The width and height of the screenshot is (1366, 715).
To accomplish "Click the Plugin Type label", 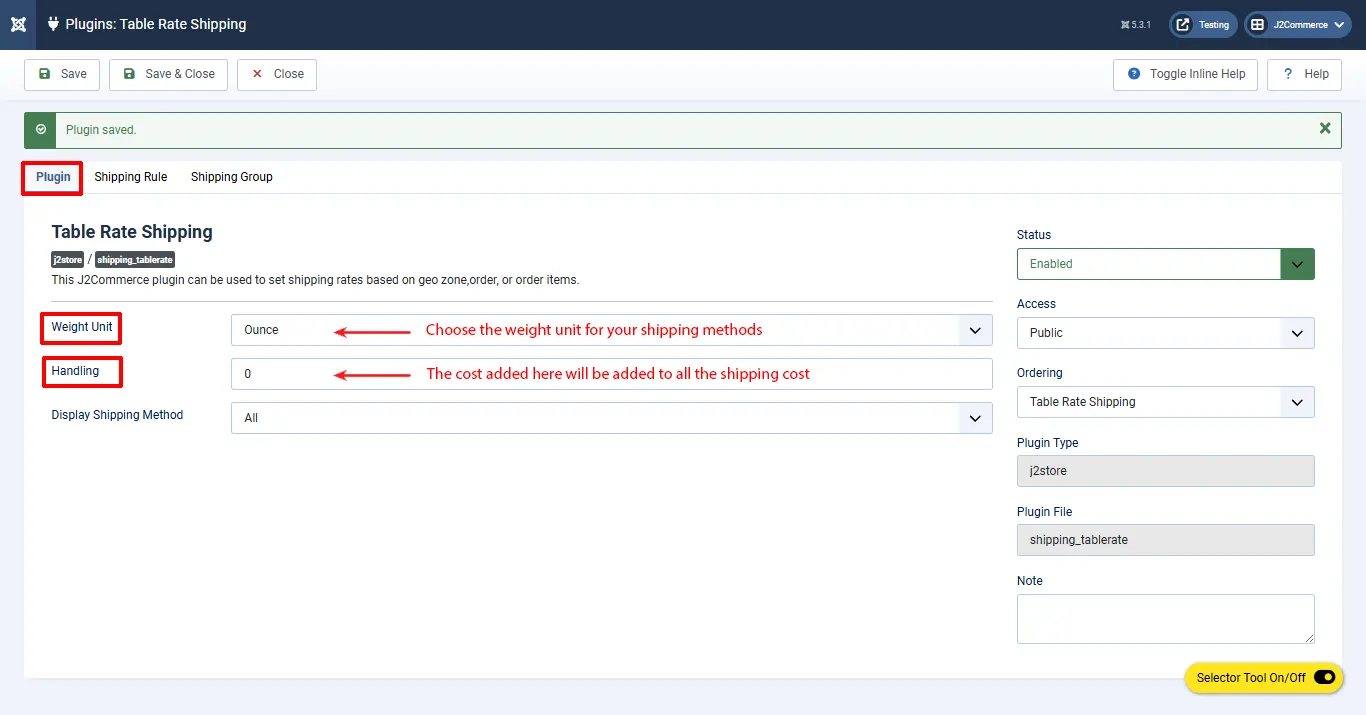I will pos(1048,443).
